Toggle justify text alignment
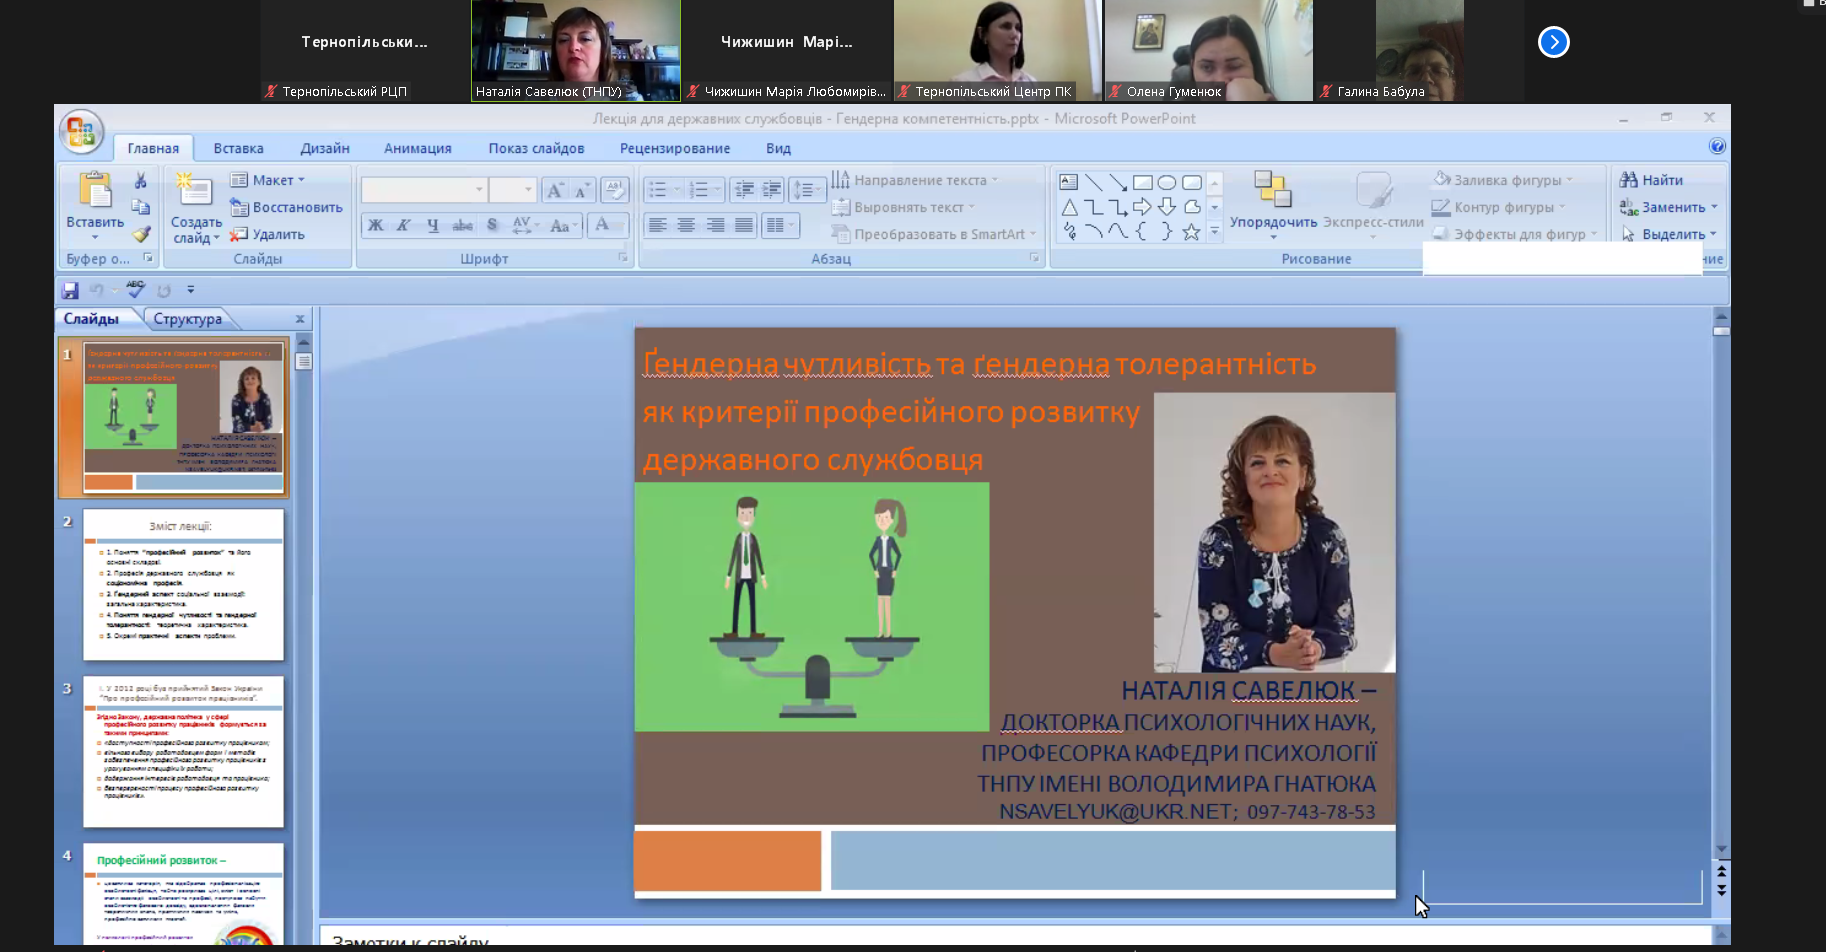This screenshot has height=952, width=1826. pyautogui.click(x=744, y=225)
